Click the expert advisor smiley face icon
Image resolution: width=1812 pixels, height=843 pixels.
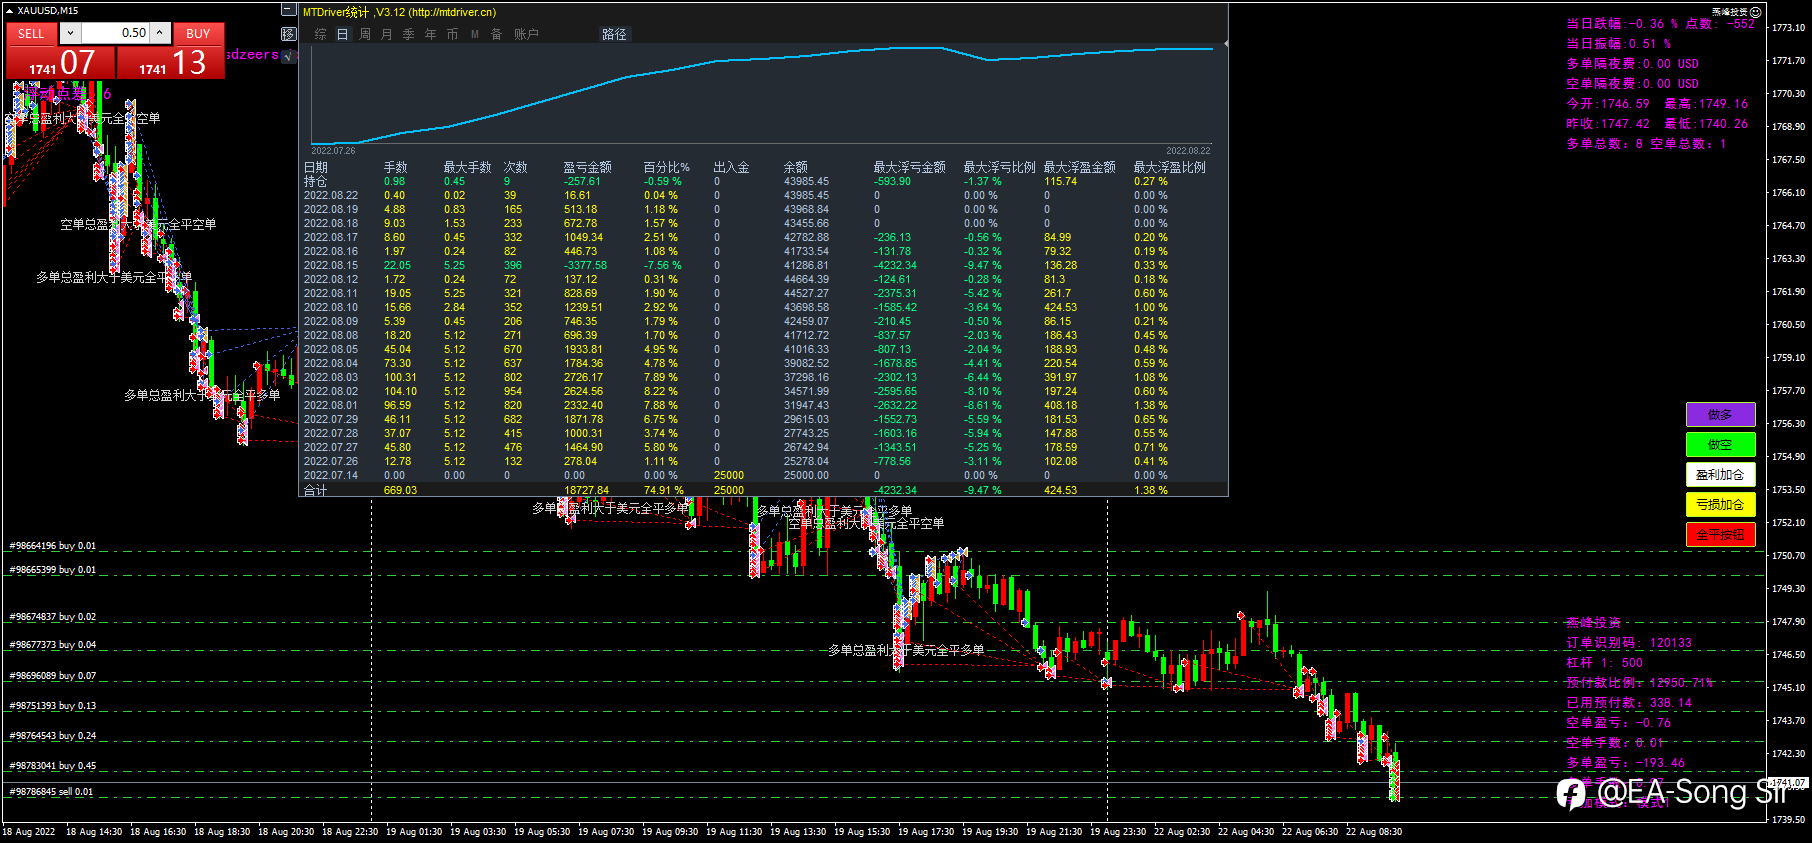click(x=1755, y=12)
